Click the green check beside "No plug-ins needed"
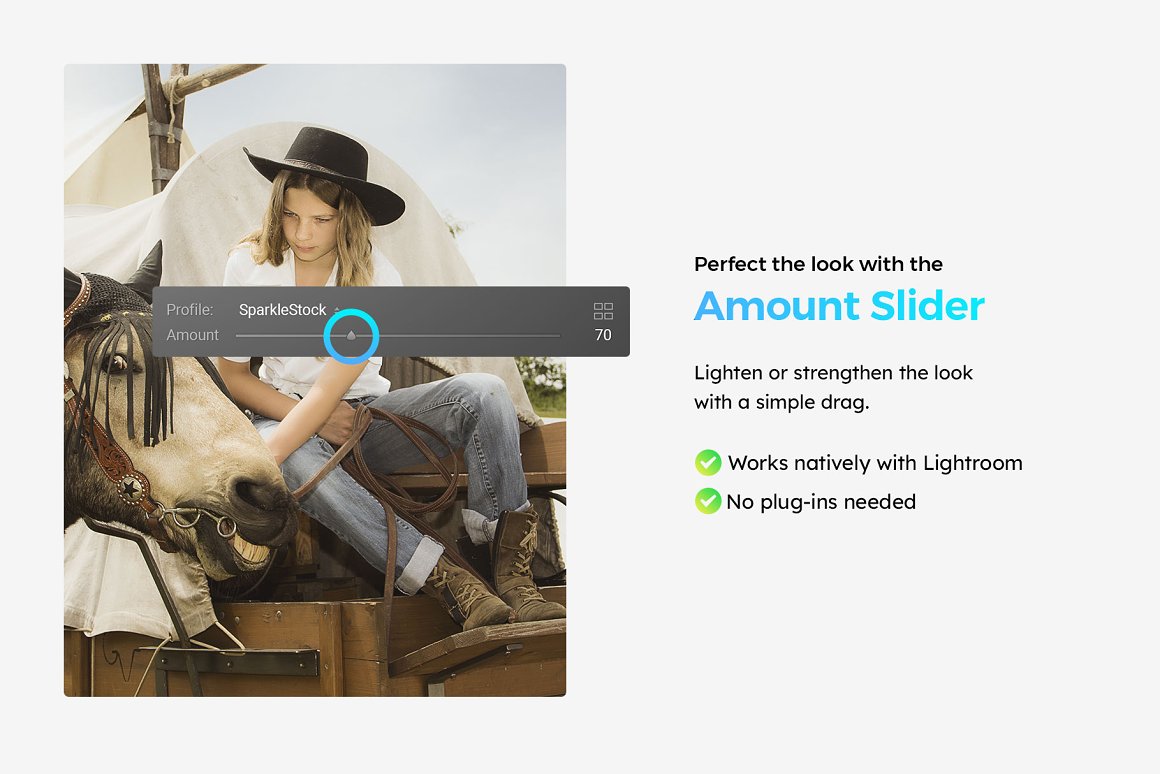 click(x=708, y=501)
